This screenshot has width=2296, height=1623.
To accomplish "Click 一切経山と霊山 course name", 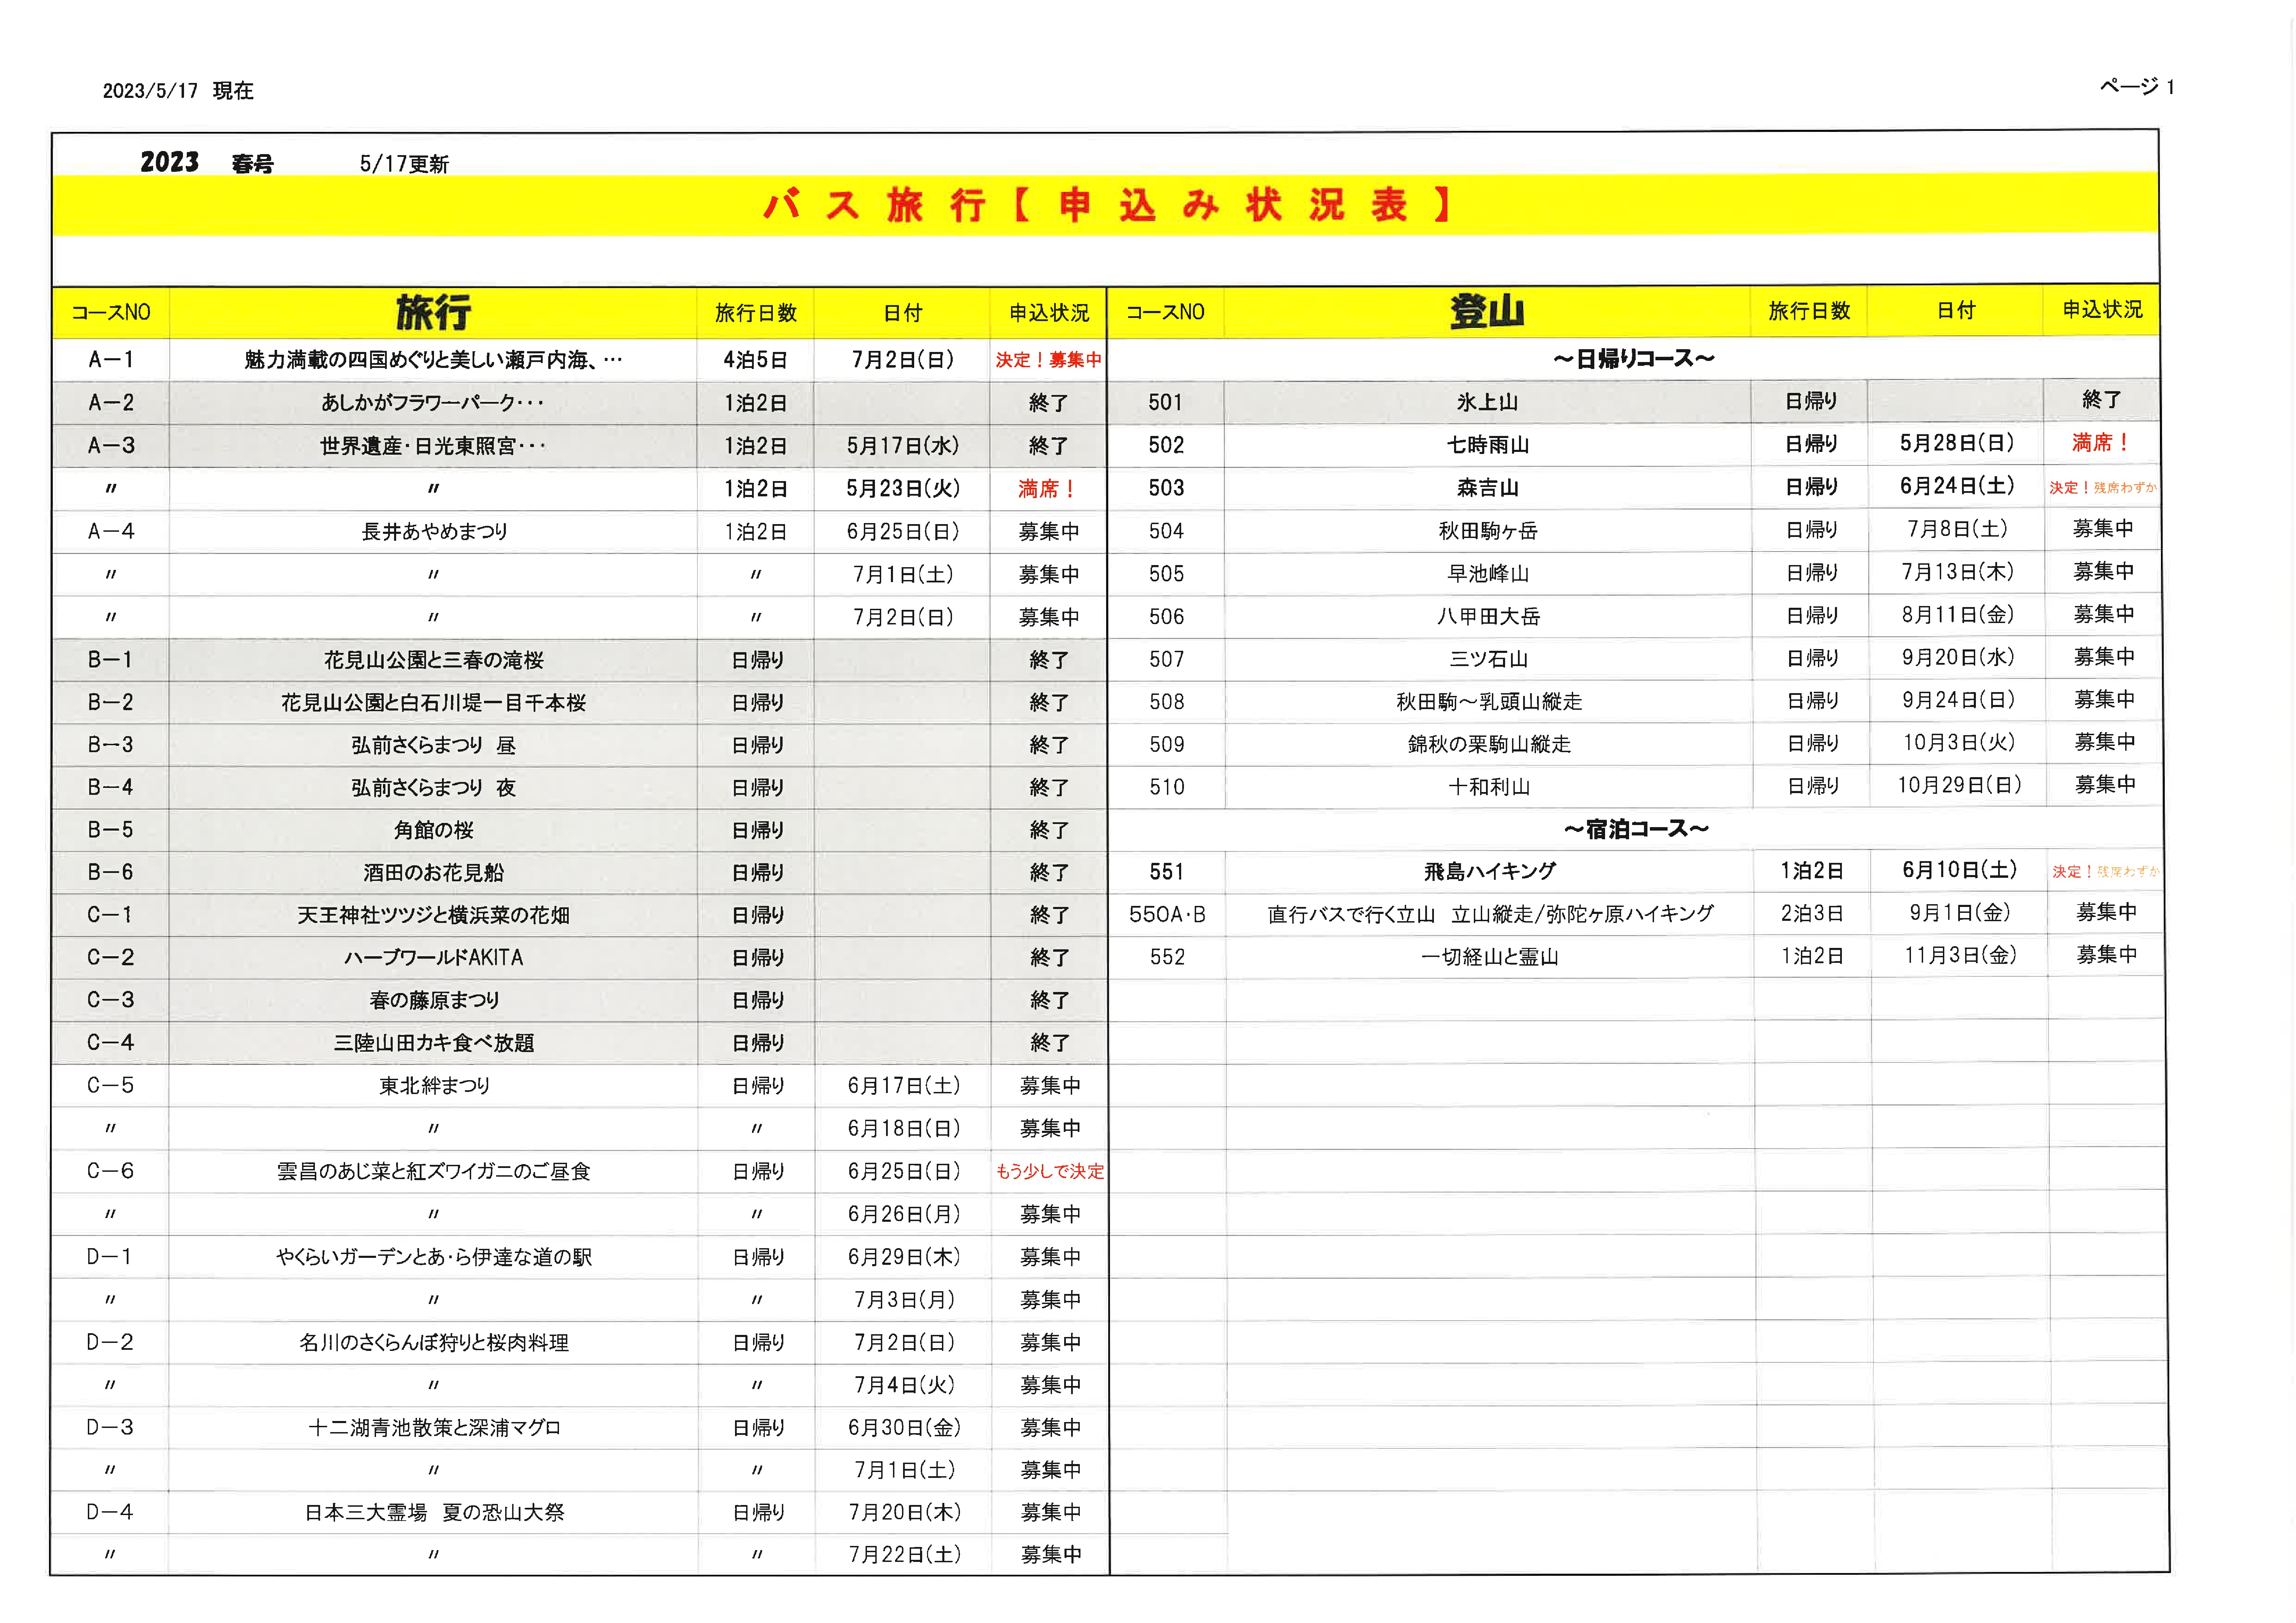I will point(1490,957).
